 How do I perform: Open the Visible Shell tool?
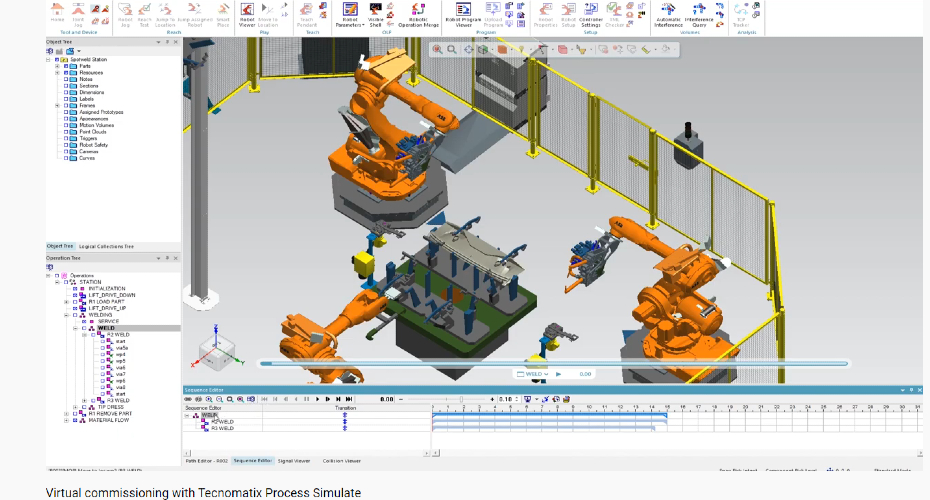point(376,10)
